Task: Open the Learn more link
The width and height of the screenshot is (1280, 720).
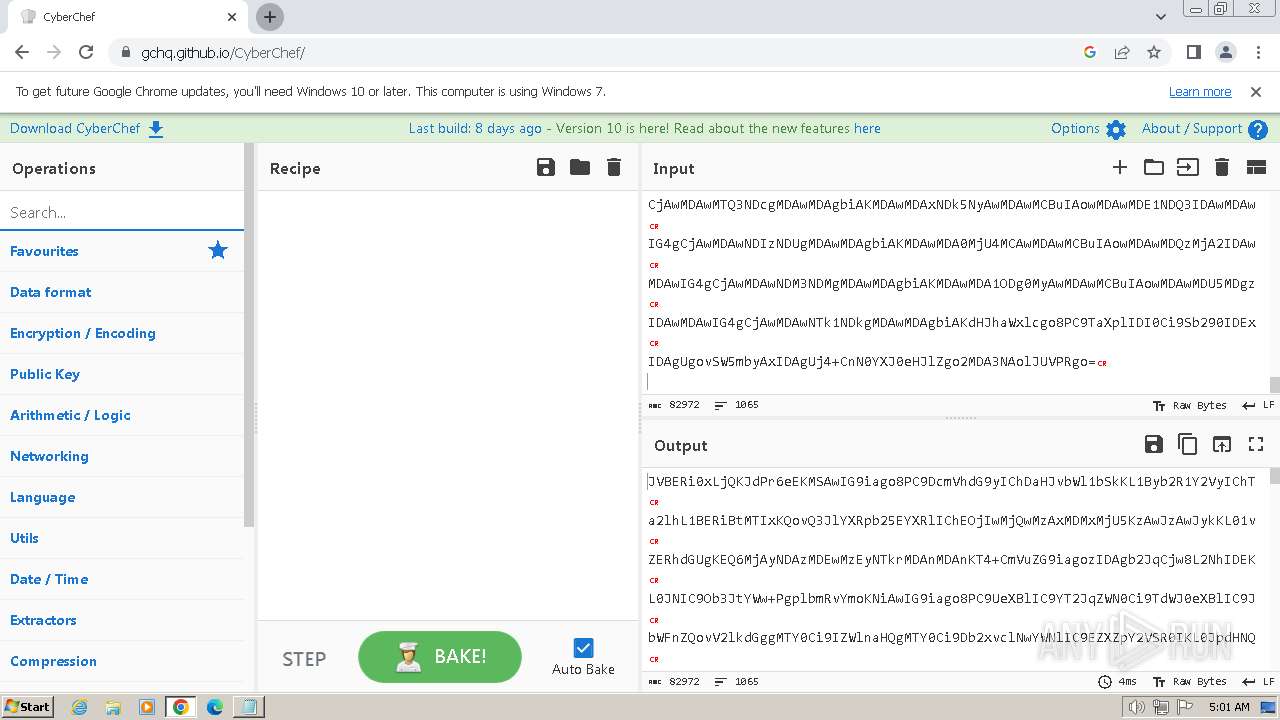Action: click(x=1200, y=91)
